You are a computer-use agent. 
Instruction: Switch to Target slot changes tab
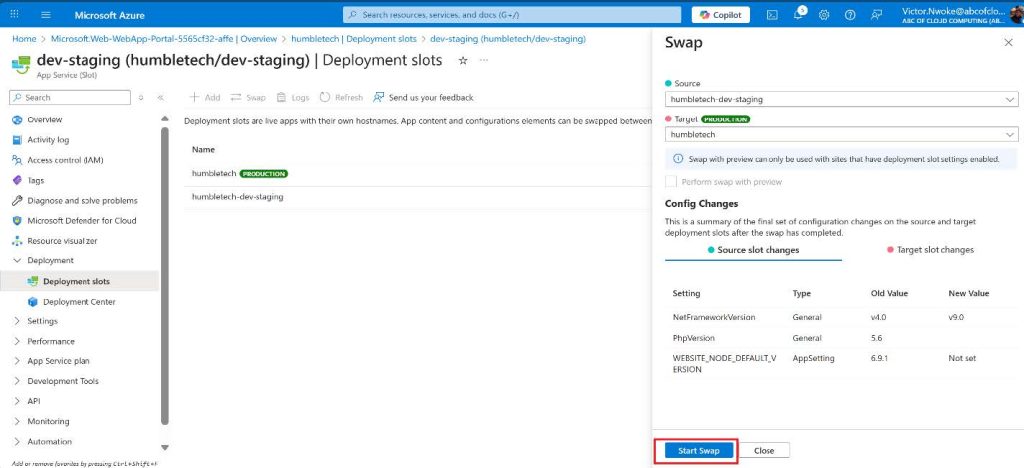930,250
